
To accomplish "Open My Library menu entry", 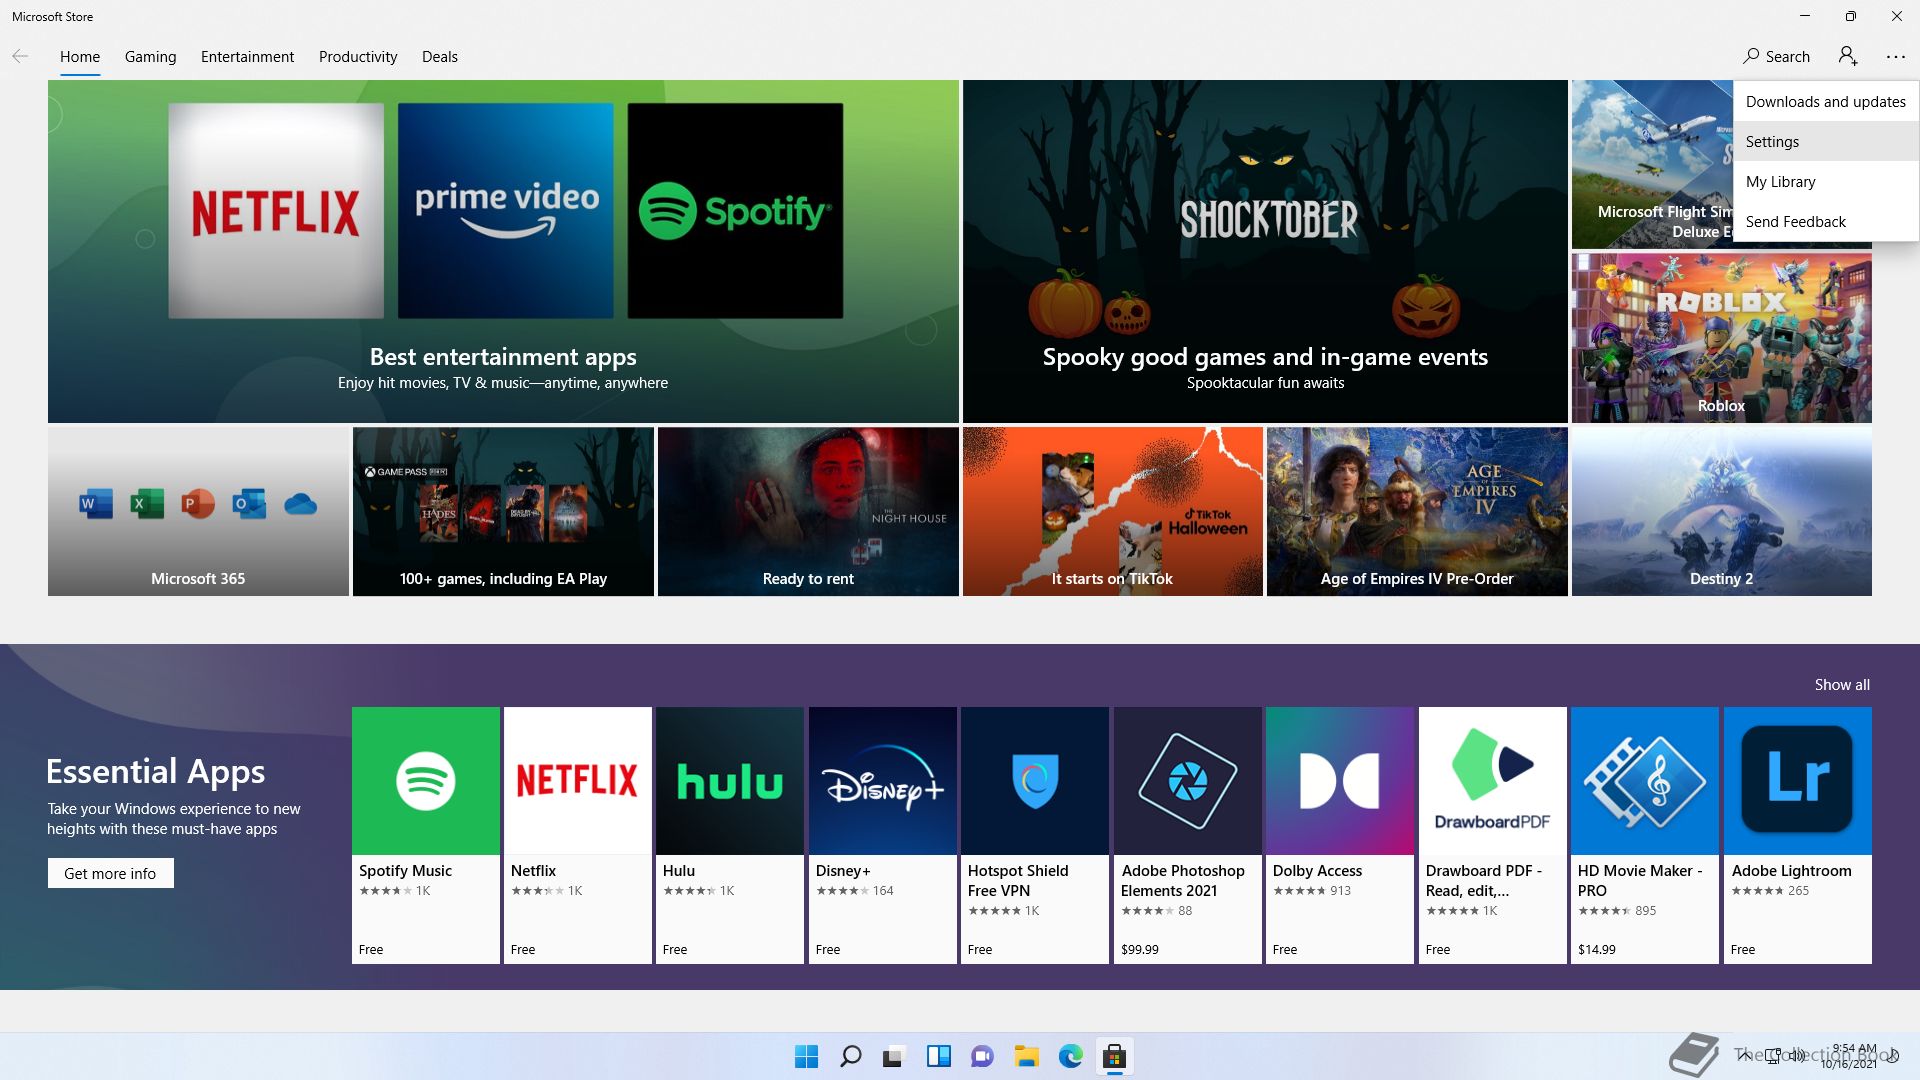I will click(x=1780, y=181).
